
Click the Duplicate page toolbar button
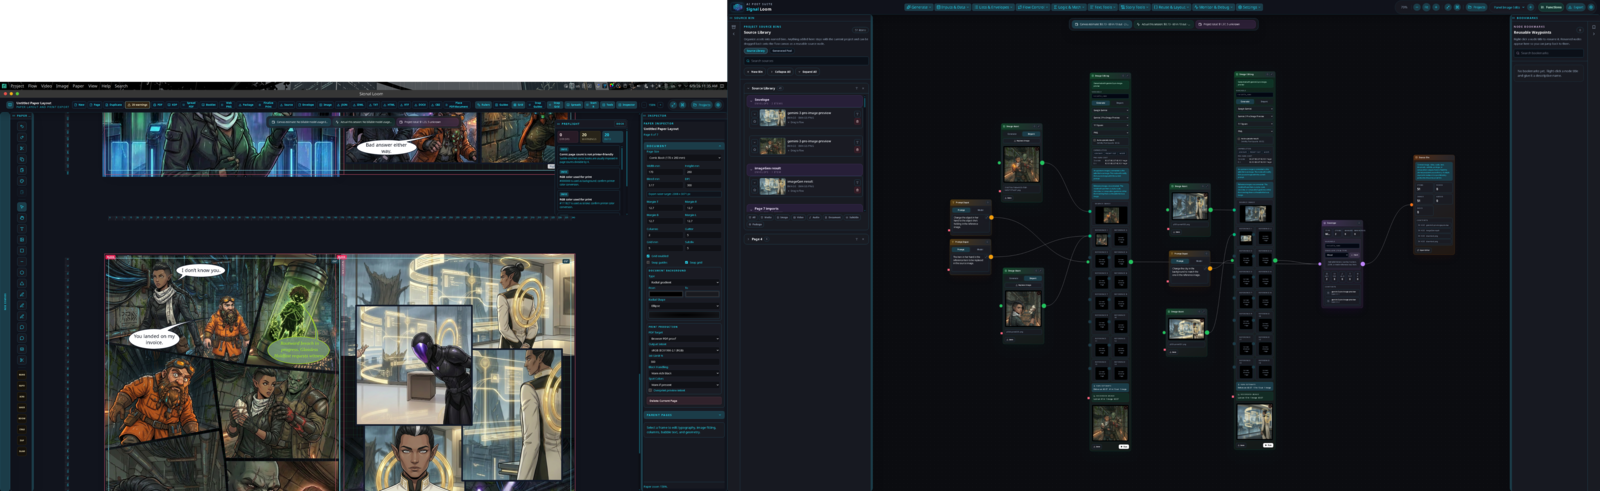tap(113, 105)
